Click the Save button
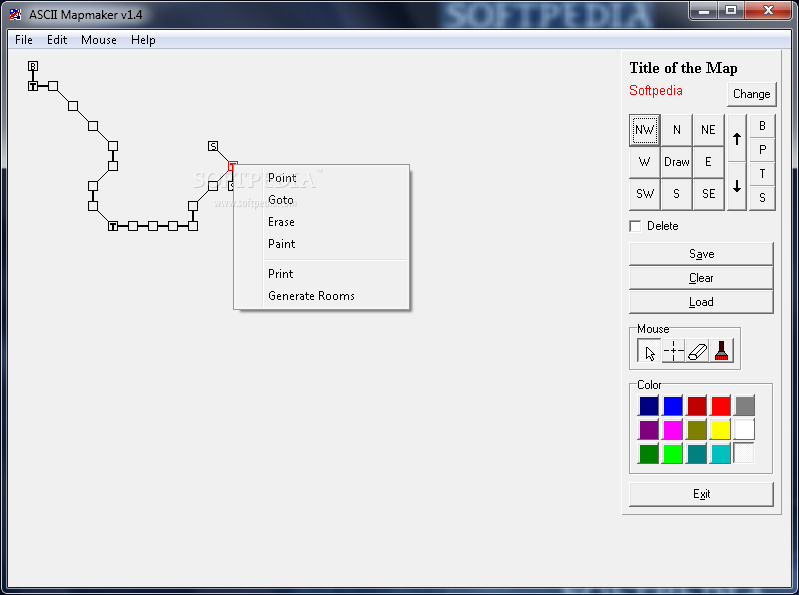Image resolution: width=799 pixels, height=595 pixels. click(x=701, y=254)
